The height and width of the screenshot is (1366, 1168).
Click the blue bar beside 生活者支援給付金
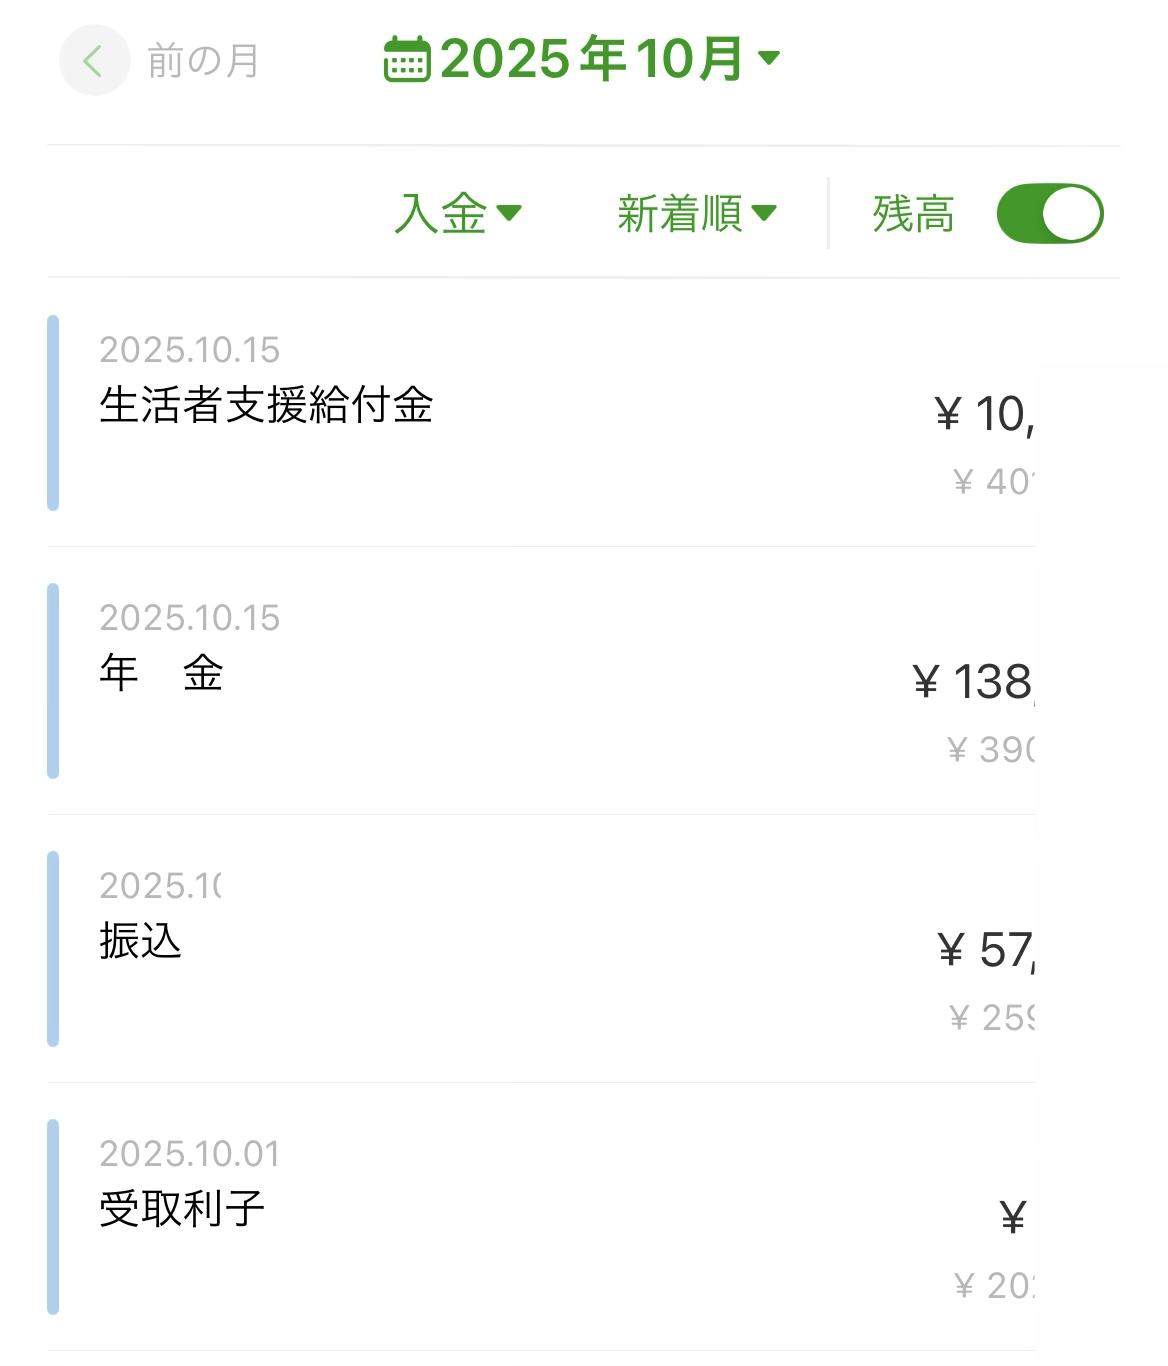[x=53, y=413]
